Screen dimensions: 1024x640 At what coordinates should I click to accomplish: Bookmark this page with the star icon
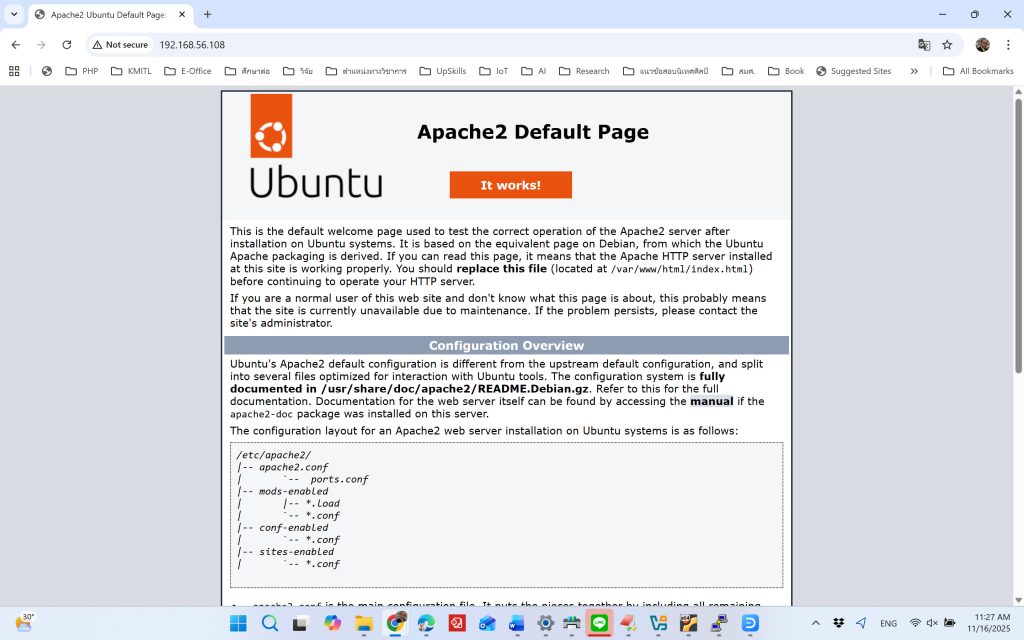point(947,45)
